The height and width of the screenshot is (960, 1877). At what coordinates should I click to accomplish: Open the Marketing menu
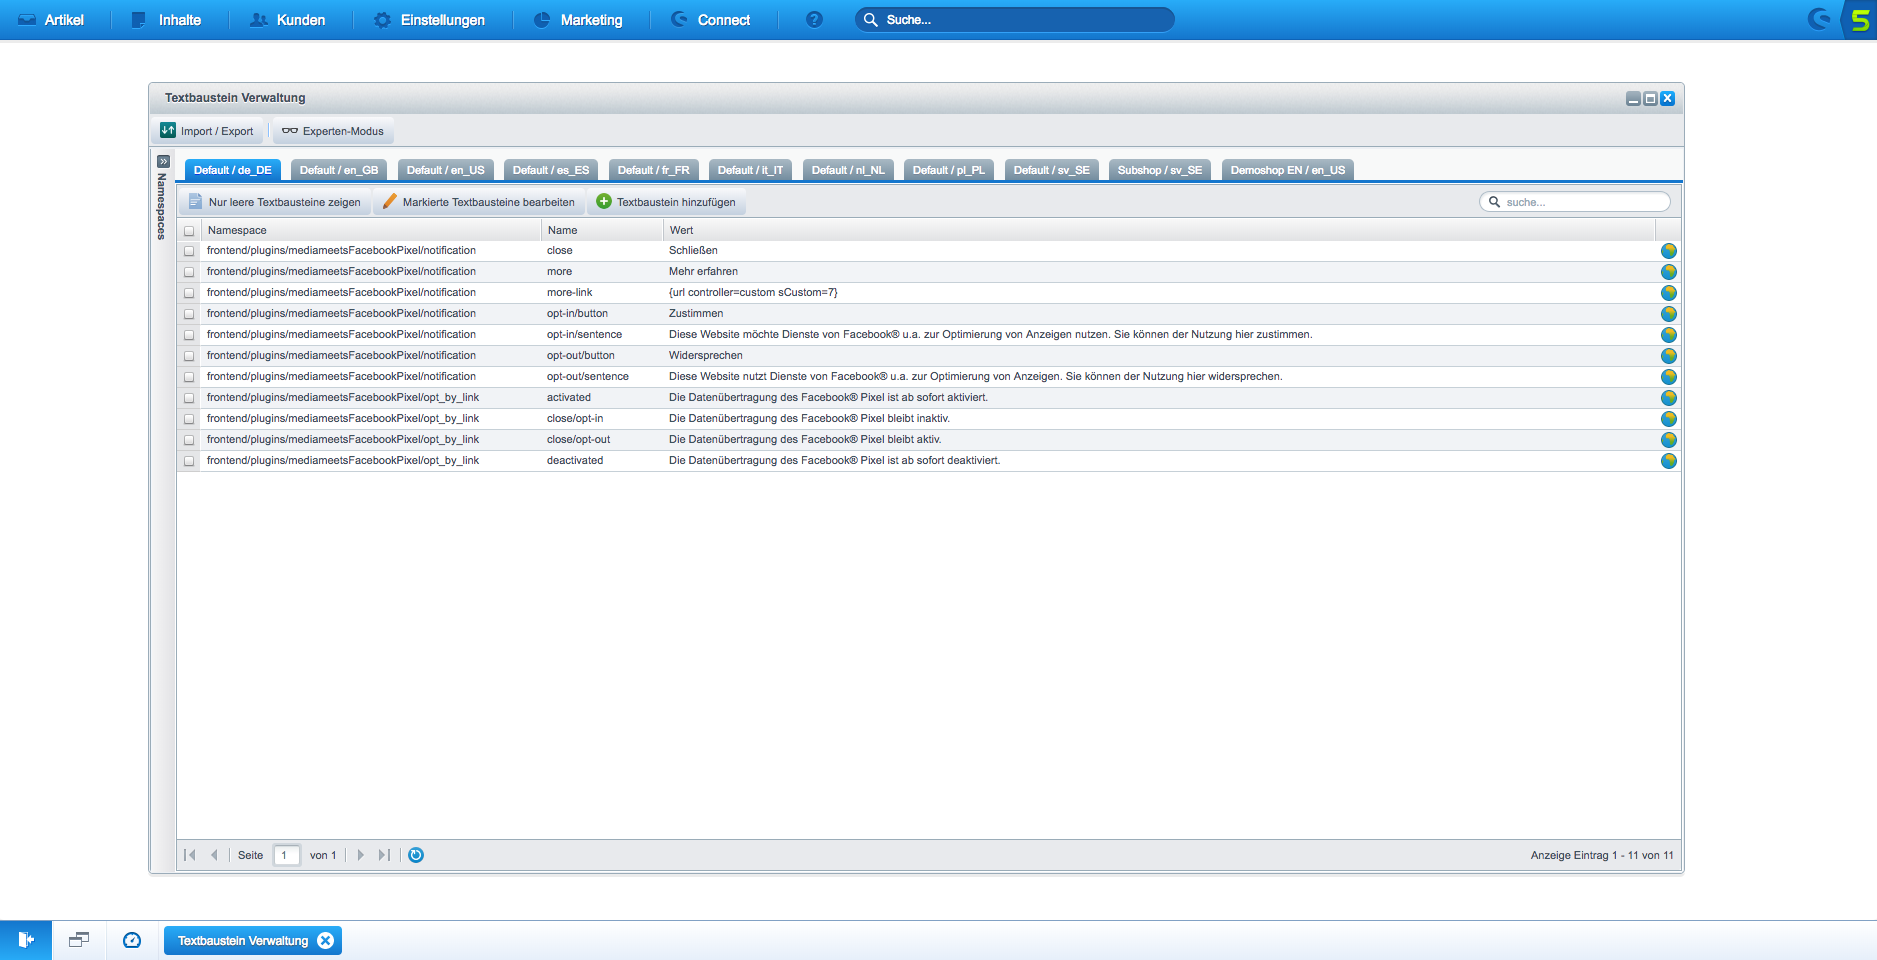pyautogui.click(x=578, y=20)
